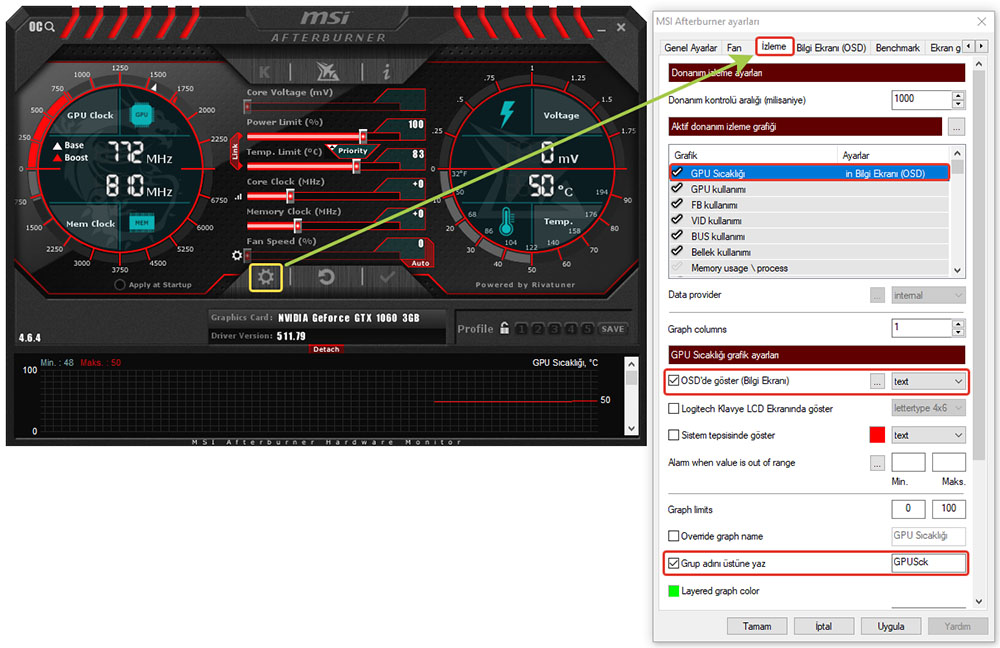Screen dimensions: 1000x648
Task: Click the fan speed gear icon
Action: [x=237, y=255]
